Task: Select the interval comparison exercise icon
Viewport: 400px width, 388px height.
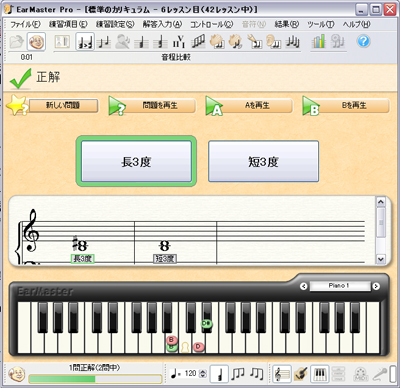Action: (85, 42)
